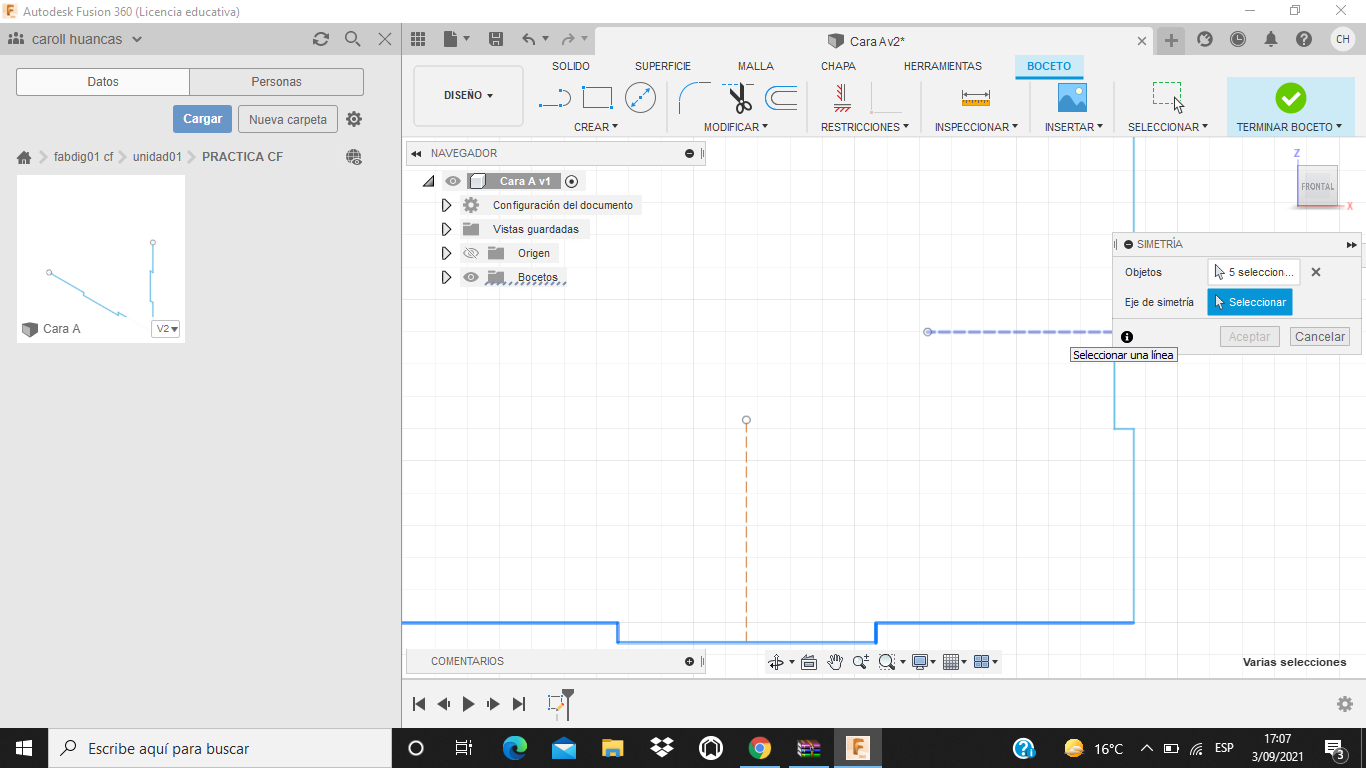1366x768 pixels.
Task: Select the Offset tool icon
Action: click(x=781, y=98)
